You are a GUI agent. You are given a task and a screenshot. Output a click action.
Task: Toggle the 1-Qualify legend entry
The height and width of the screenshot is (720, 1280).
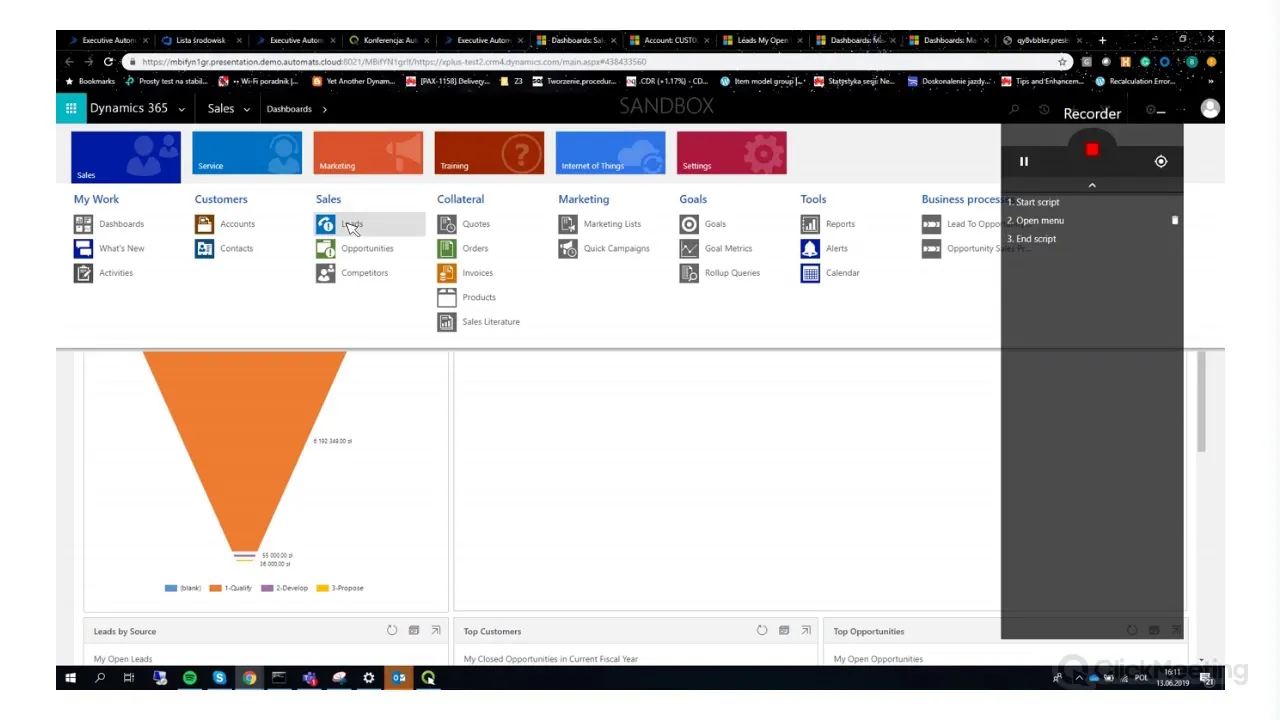coord(231,588)
